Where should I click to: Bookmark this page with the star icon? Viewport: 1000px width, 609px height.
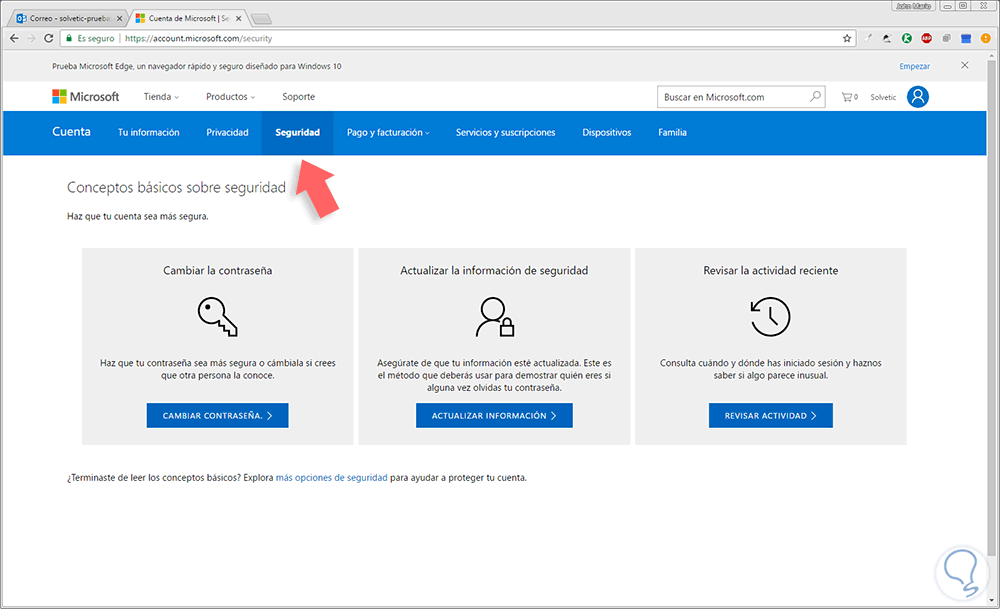click(847, 38)
